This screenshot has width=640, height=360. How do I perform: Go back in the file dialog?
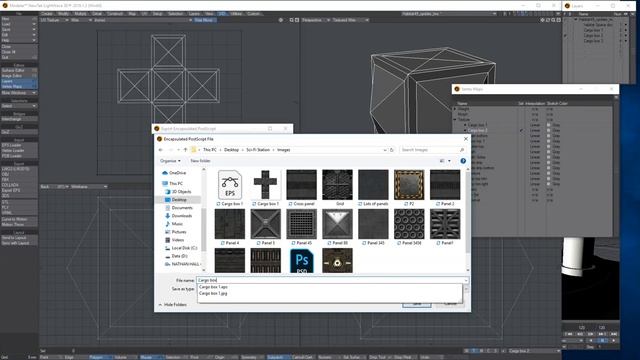point(160,150)
